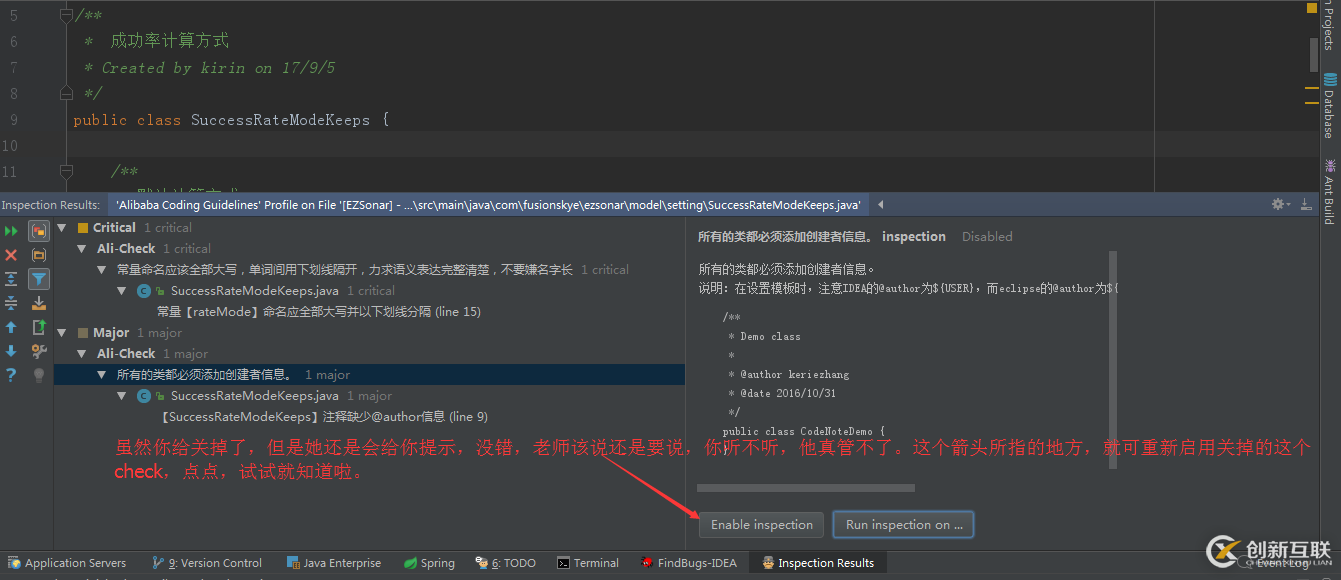
Task: Select the Inspection Results bottom tab
Action: [817, 563]
